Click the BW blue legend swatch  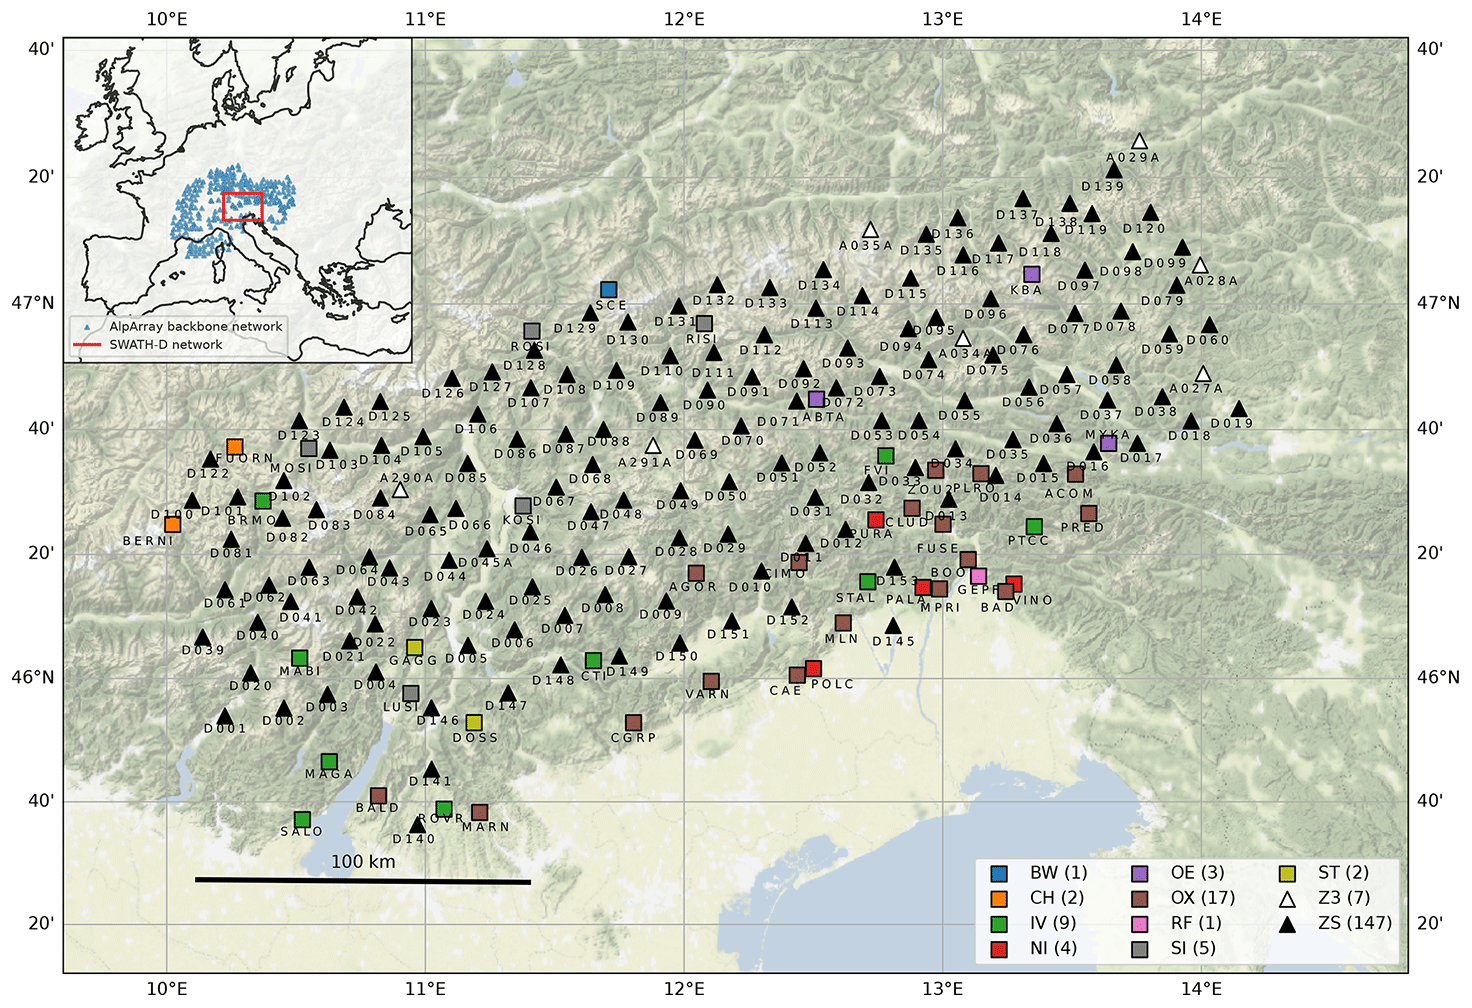(998, 873)
